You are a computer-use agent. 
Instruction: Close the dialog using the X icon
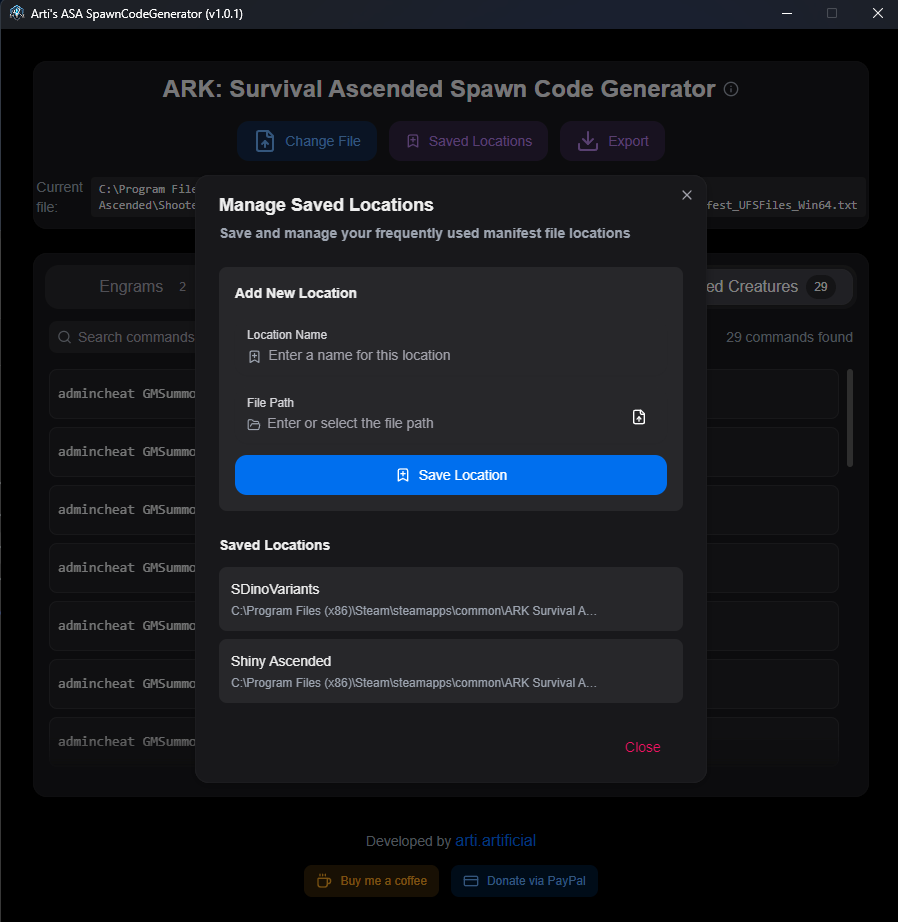(686, 195)
